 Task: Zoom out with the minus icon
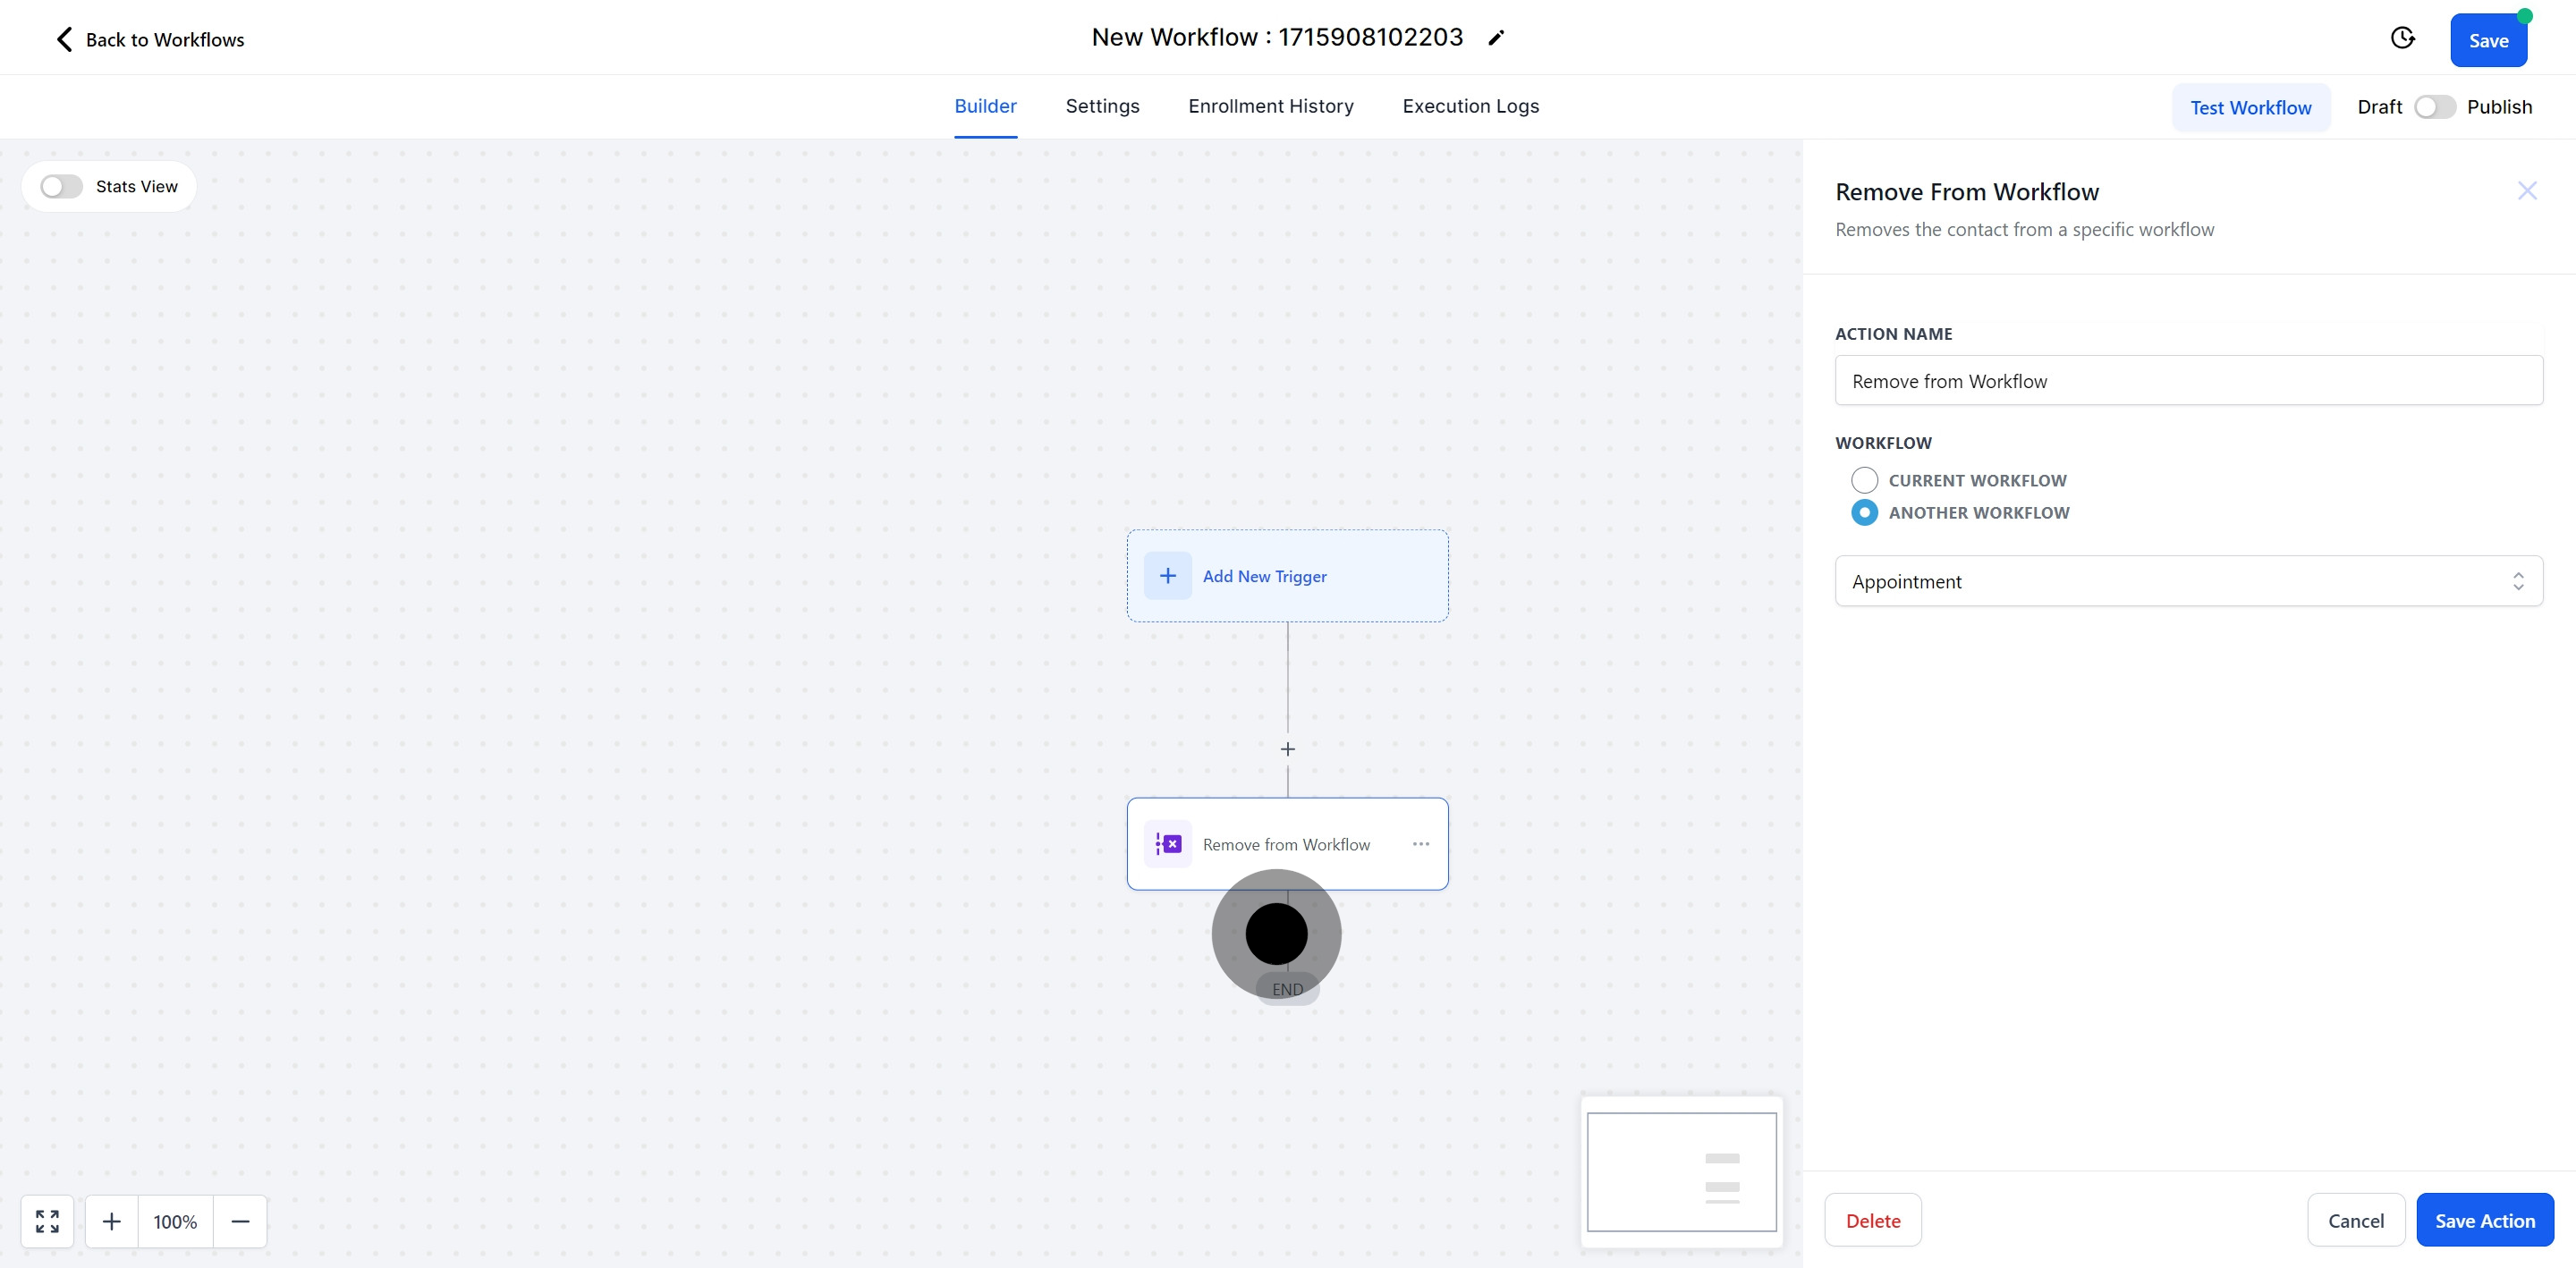[240, 1221]
